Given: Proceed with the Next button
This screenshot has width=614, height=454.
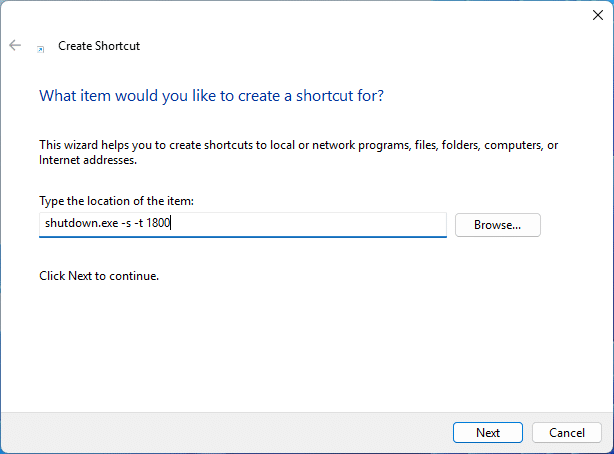Looking at the screenshot, I should tap(488, 432).
